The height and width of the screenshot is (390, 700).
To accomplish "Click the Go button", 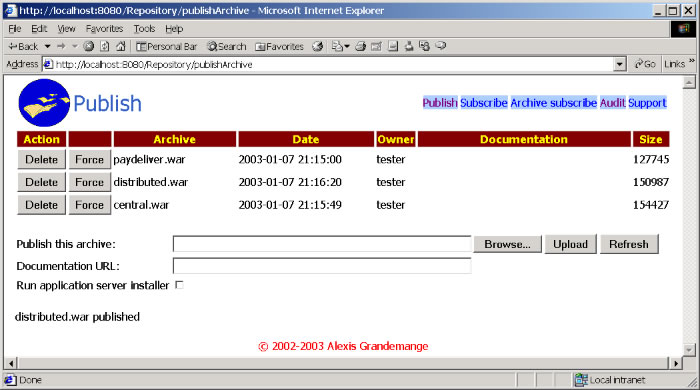I will click(x=645, y=64).
